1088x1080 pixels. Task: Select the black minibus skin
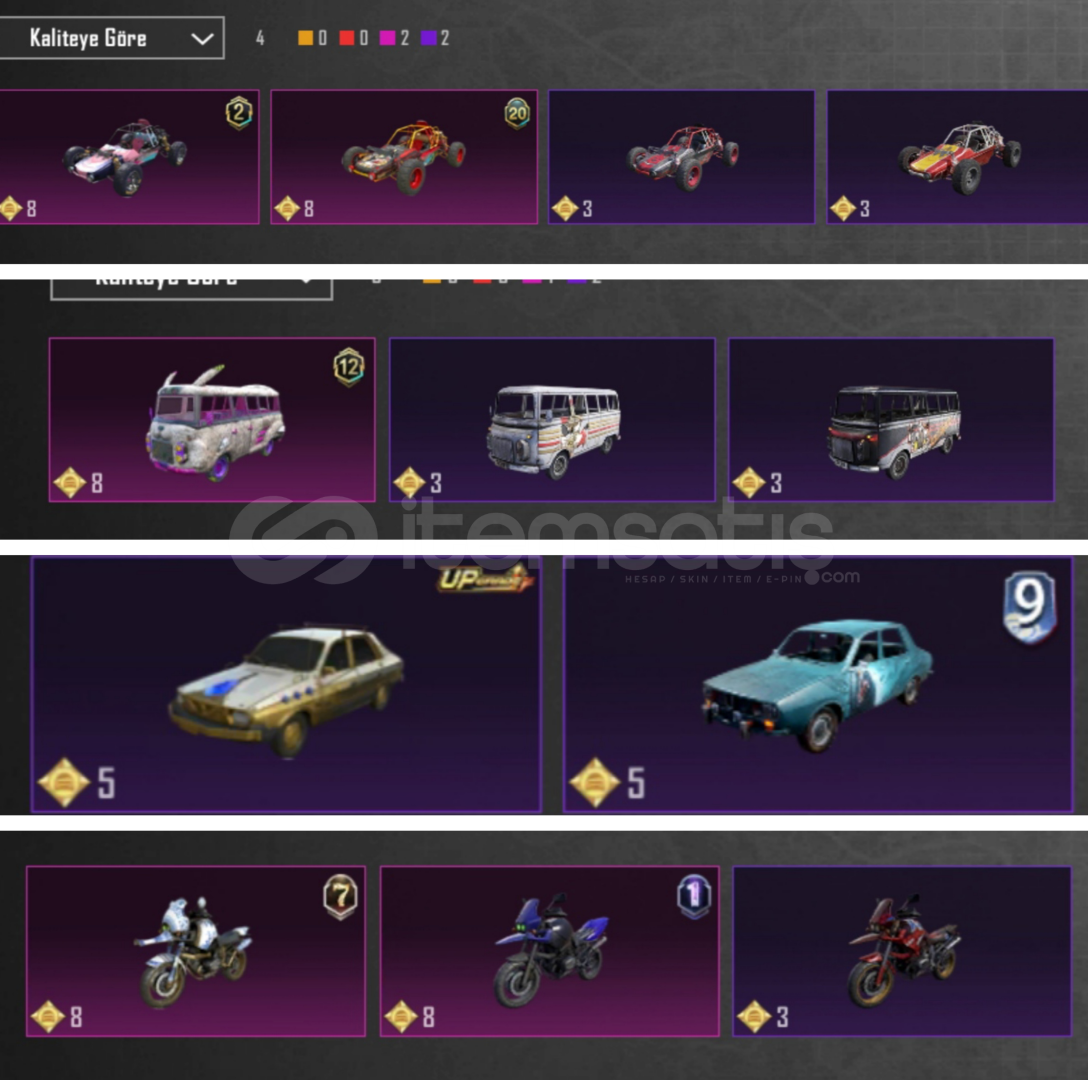(891, 420)
